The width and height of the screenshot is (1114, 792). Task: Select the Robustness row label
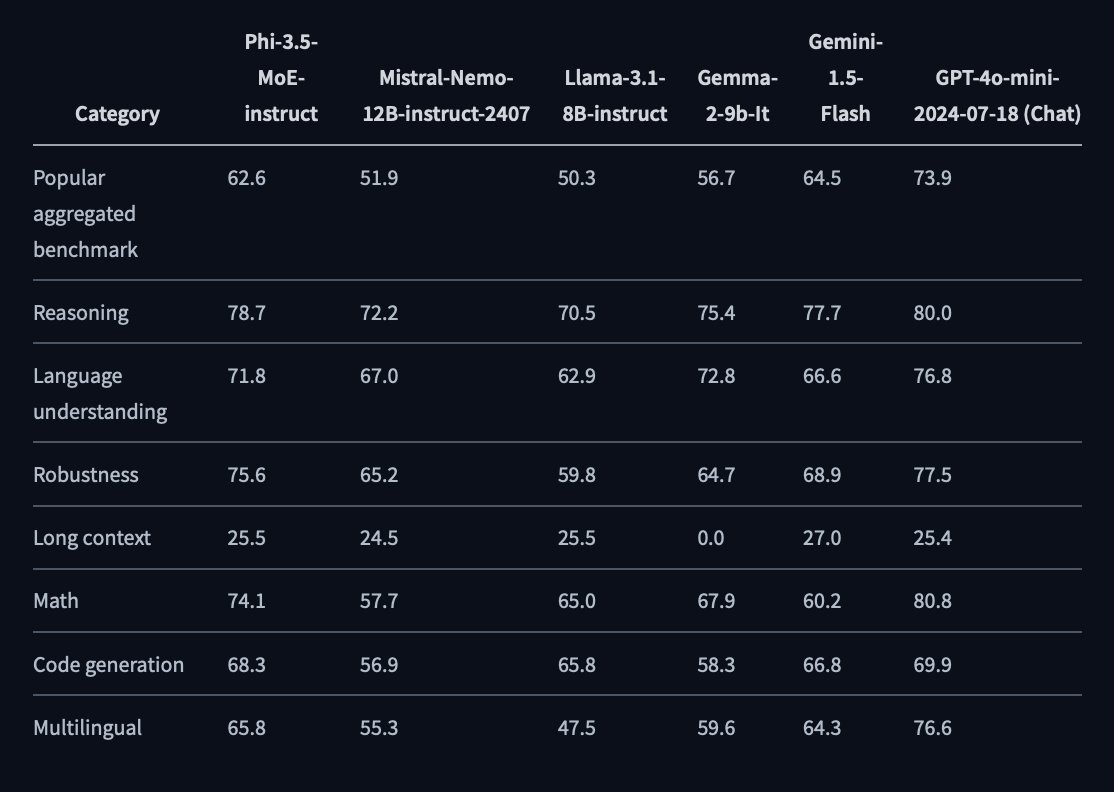(x=86, y=475)
